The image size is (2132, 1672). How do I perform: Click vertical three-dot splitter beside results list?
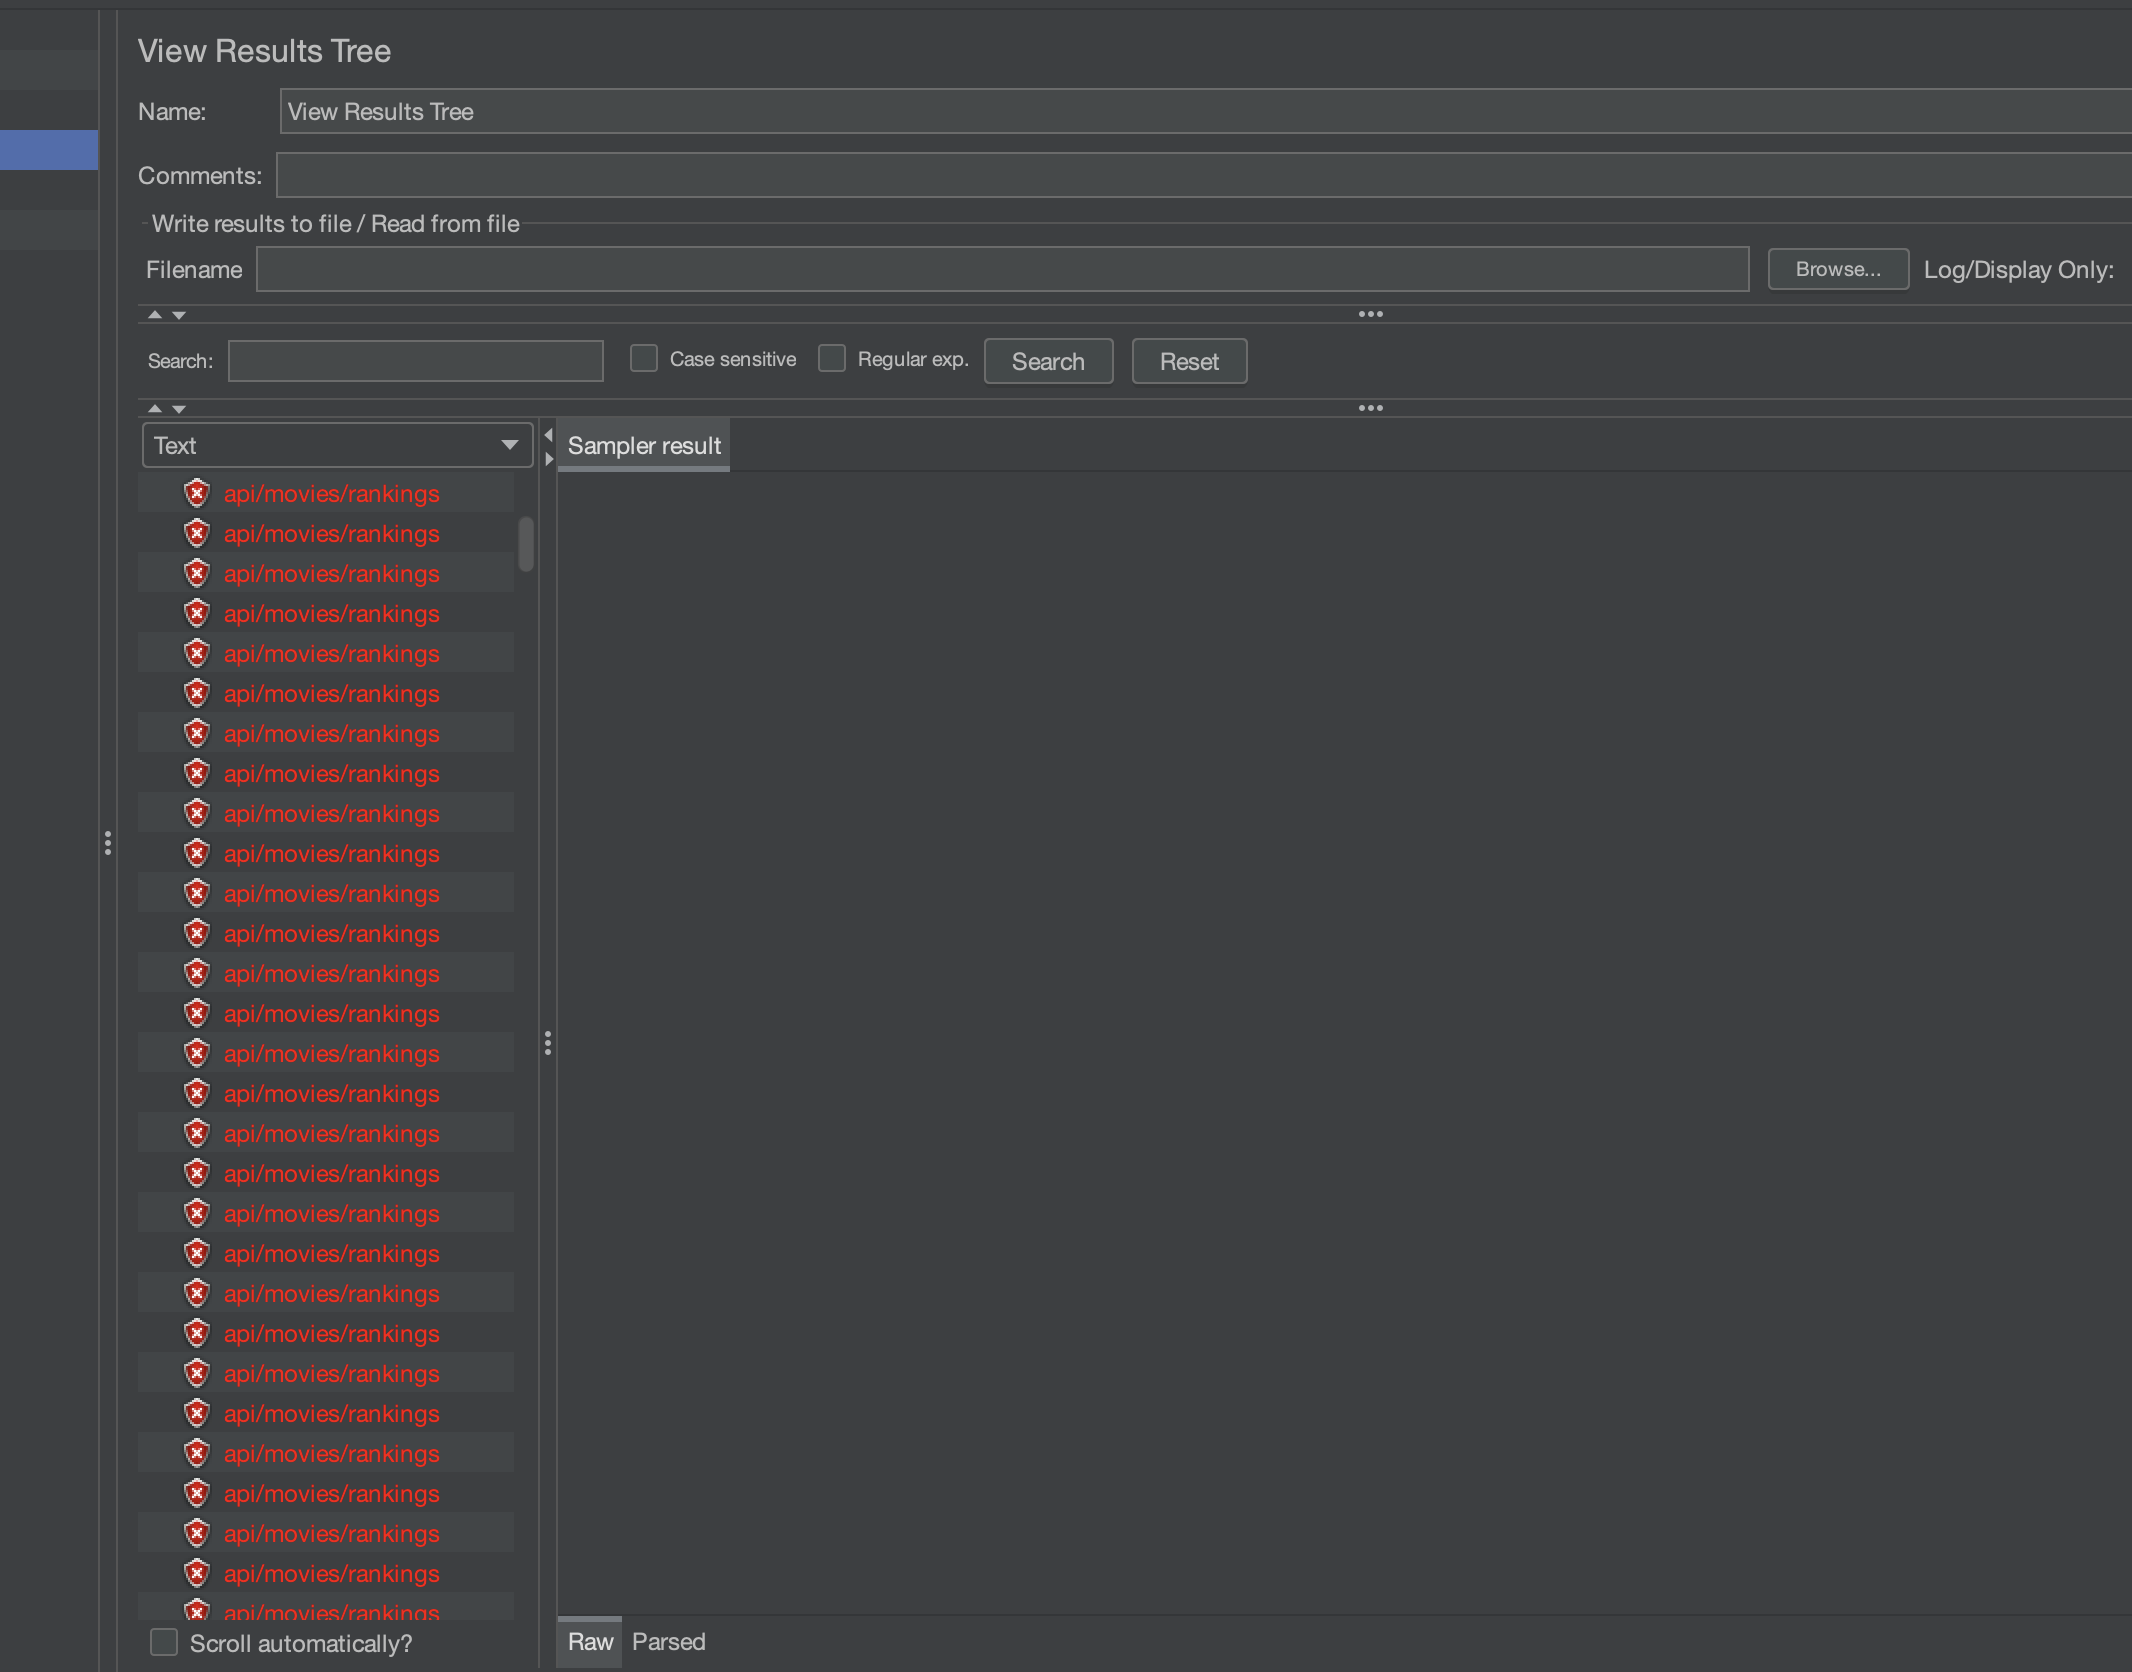point(547,1043)
